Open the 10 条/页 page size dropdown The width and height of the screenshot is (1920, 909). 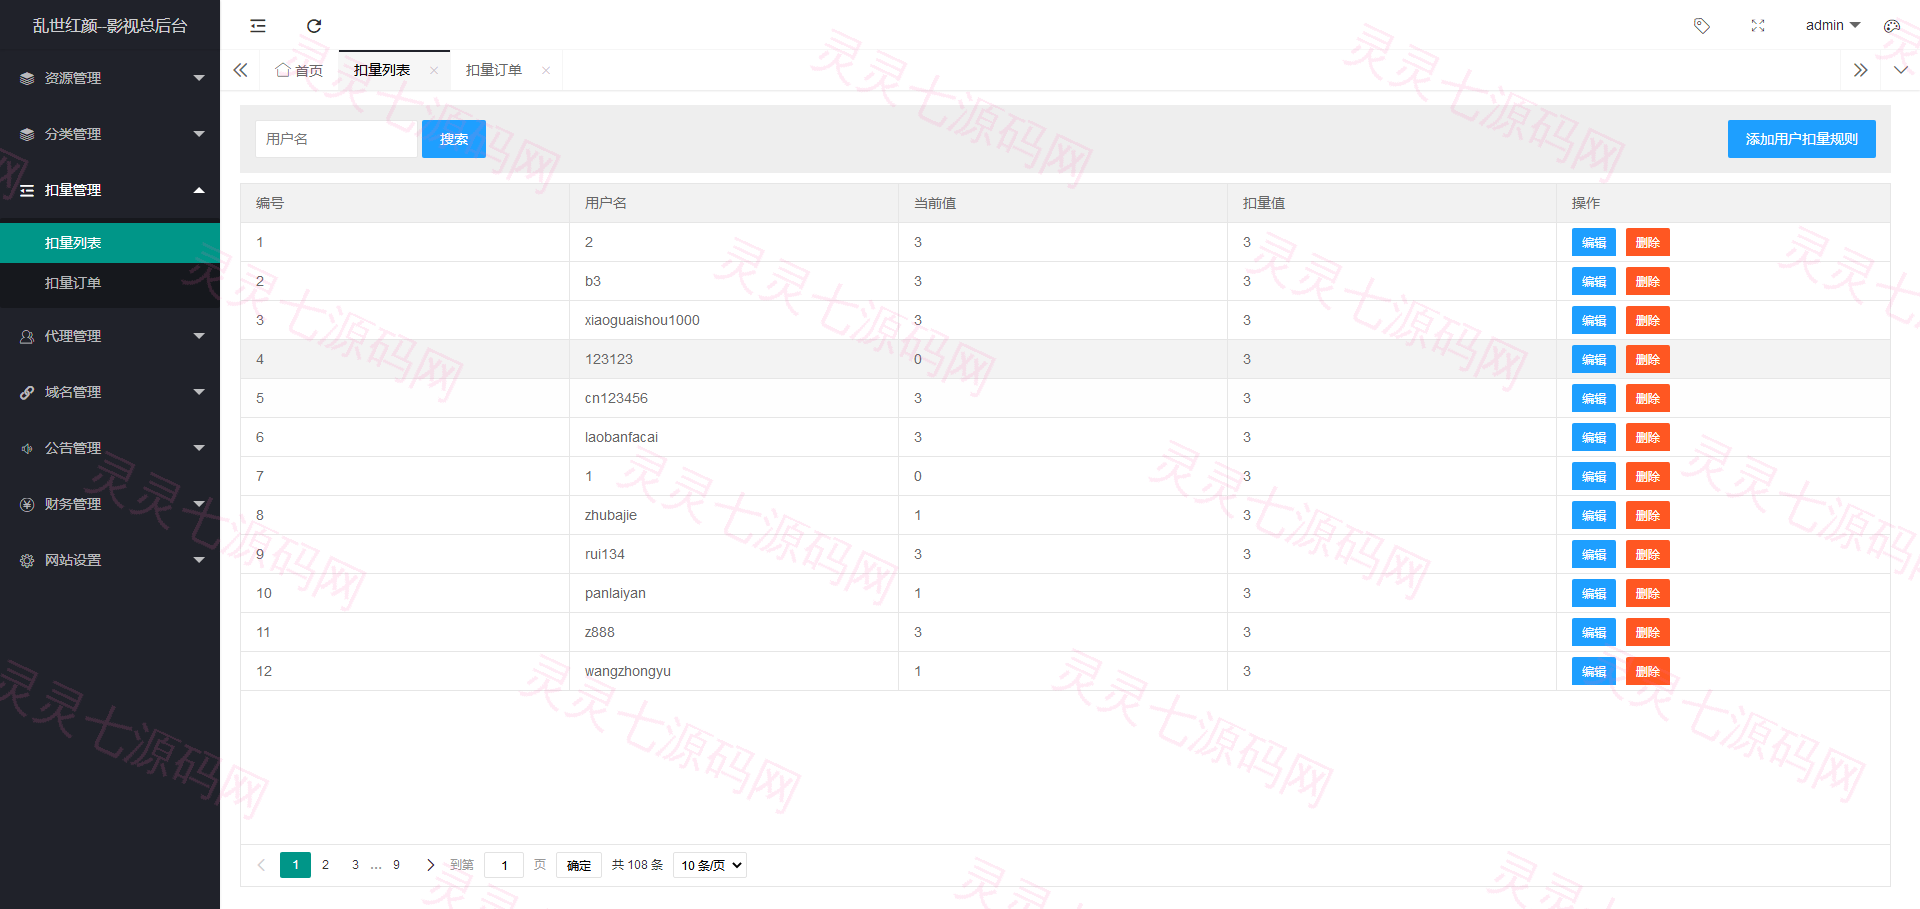tap(710, 865)
